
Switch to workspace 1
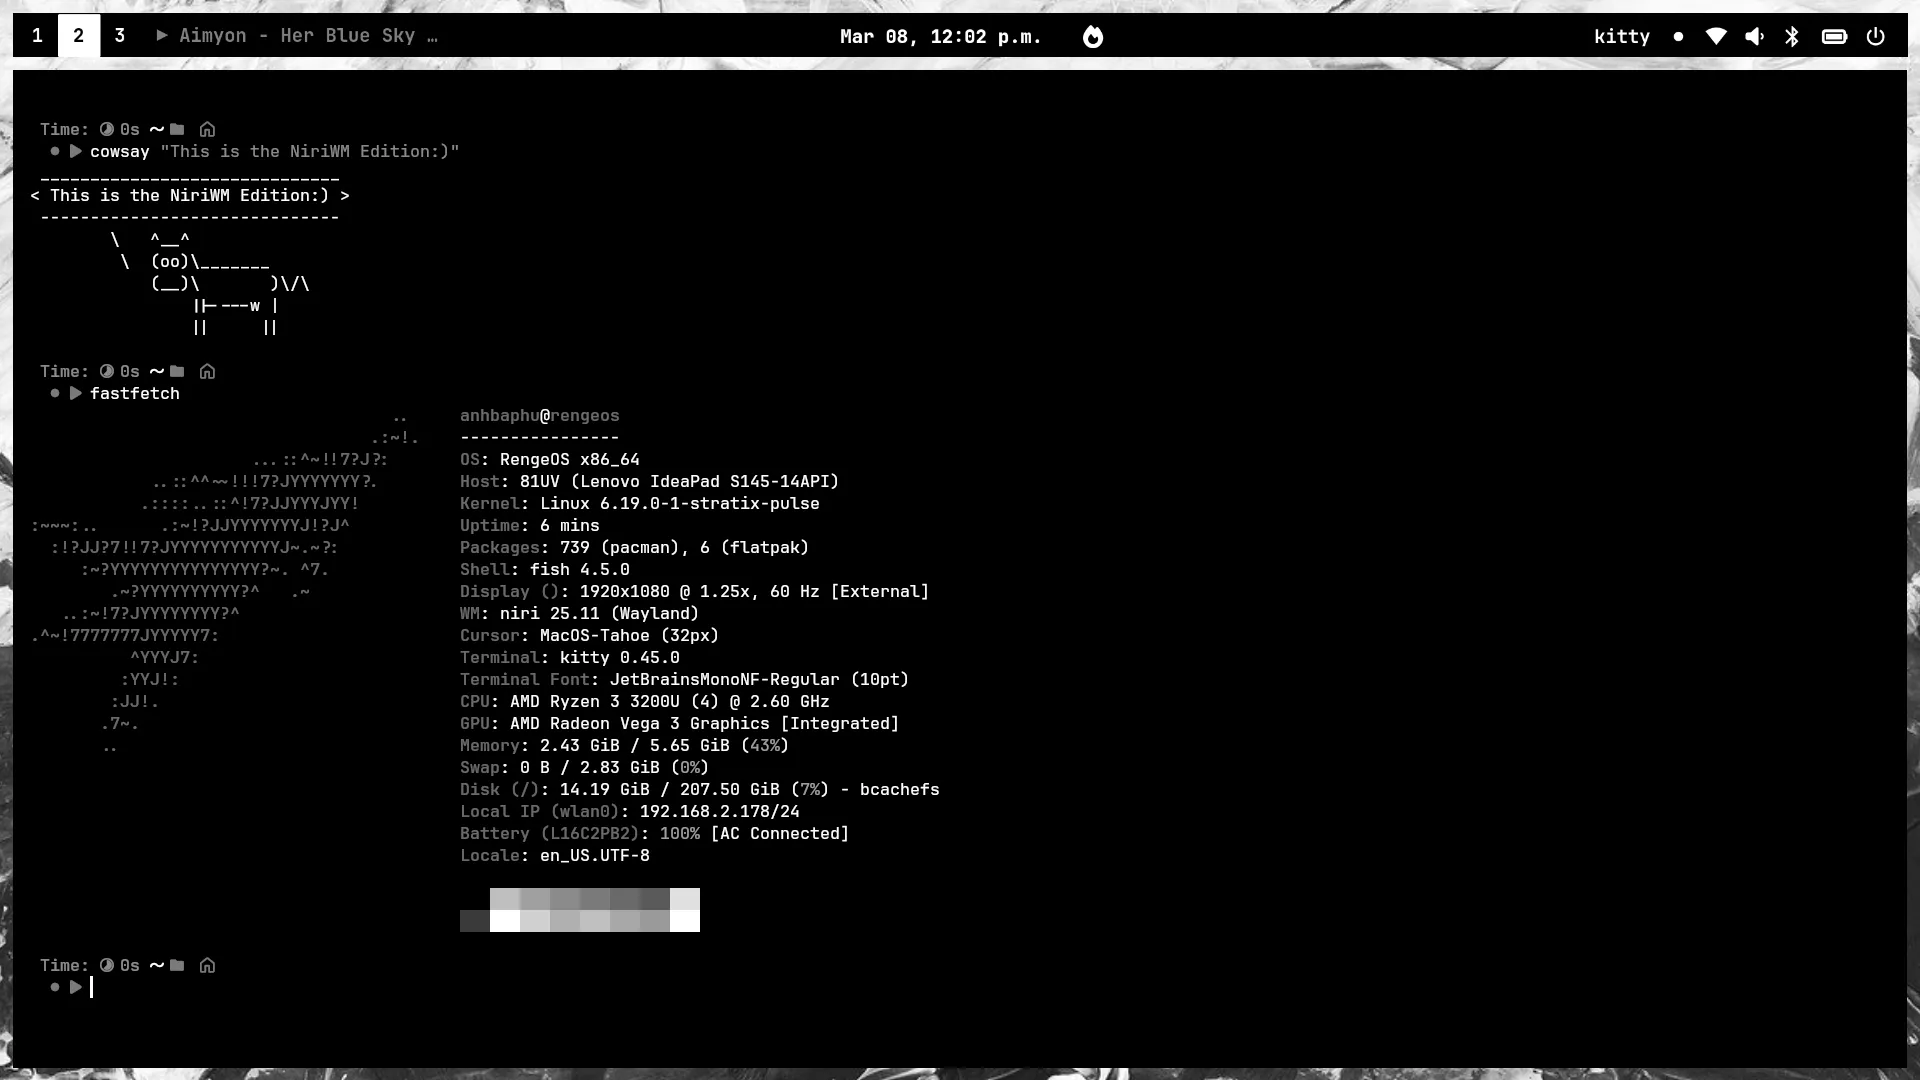(37, 36)
